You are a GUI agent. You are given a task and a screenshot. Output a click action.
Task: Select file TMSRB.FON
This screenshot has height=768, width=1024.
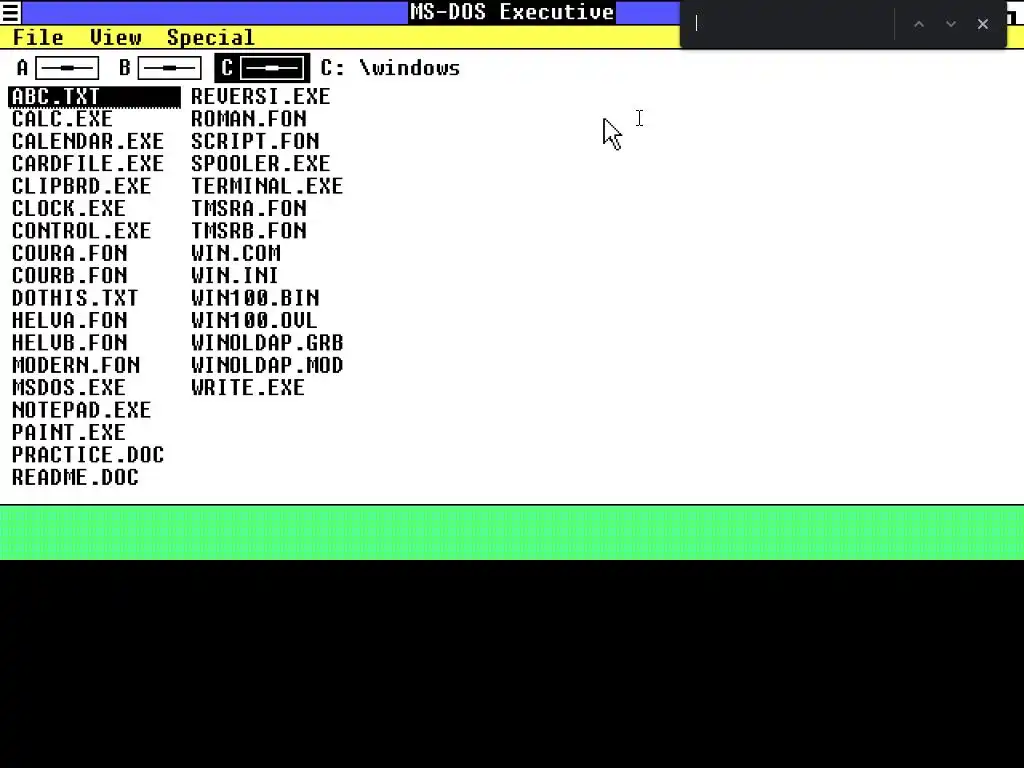248,231
